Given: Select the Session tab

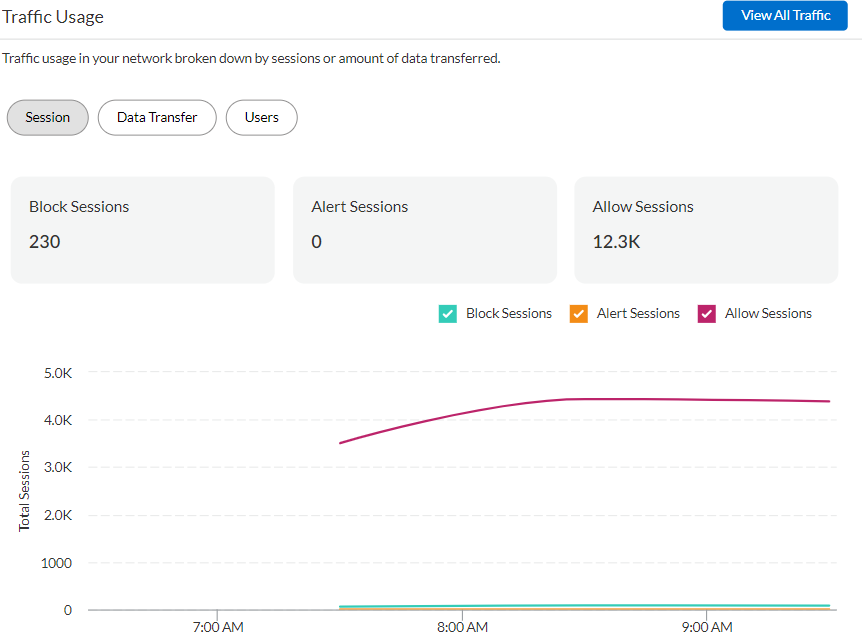Looking at the screenshot, I should [48, 118].
